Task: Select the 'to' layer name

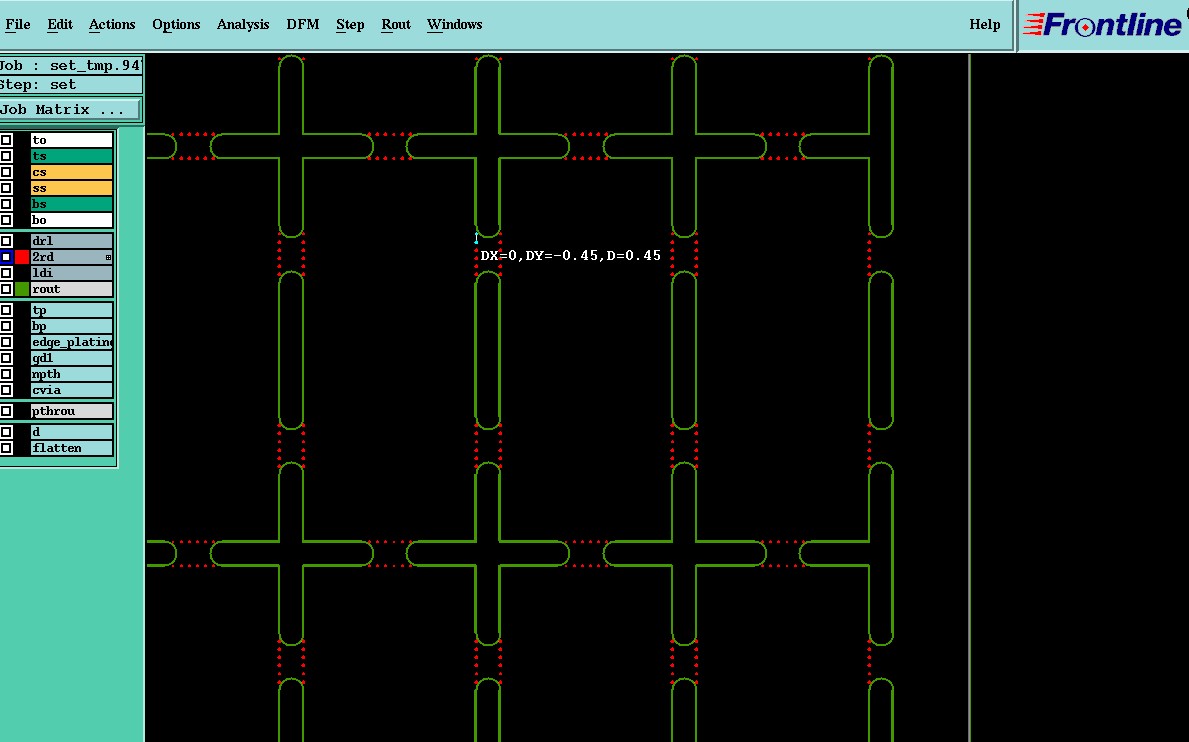Action: coord(71,139)
